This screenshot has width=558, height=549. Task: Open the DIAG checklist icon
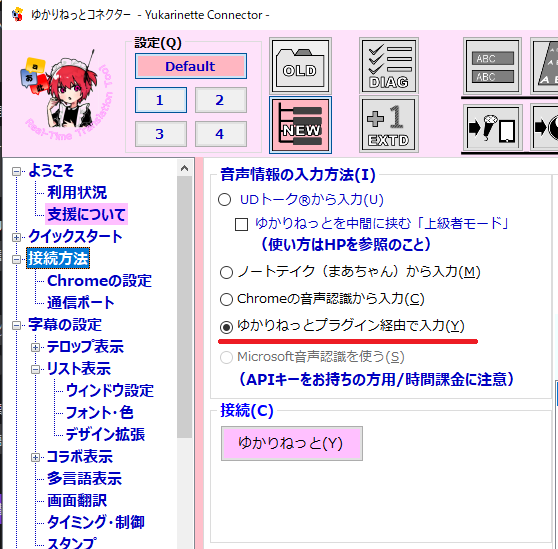click(x=389, y=65)
